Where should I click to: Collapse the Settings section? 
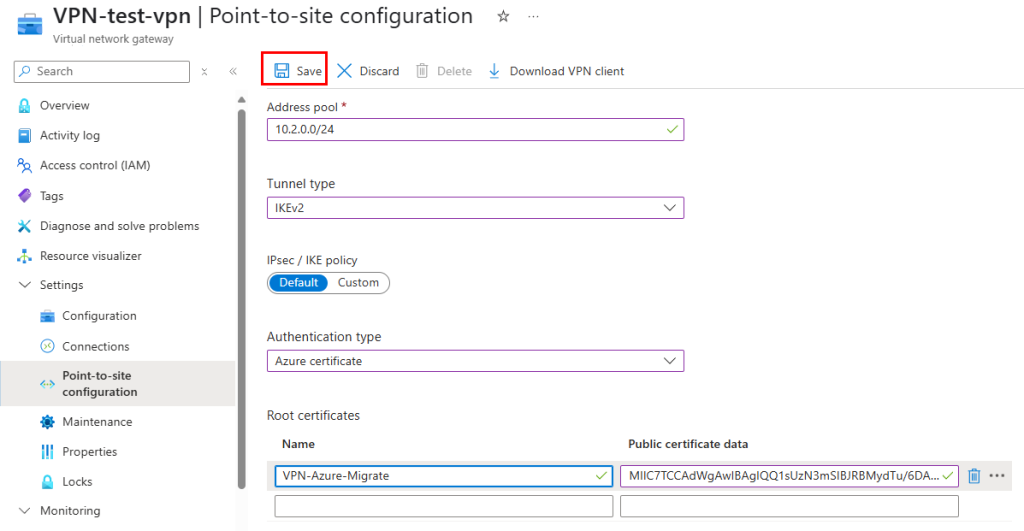[25, 285]
